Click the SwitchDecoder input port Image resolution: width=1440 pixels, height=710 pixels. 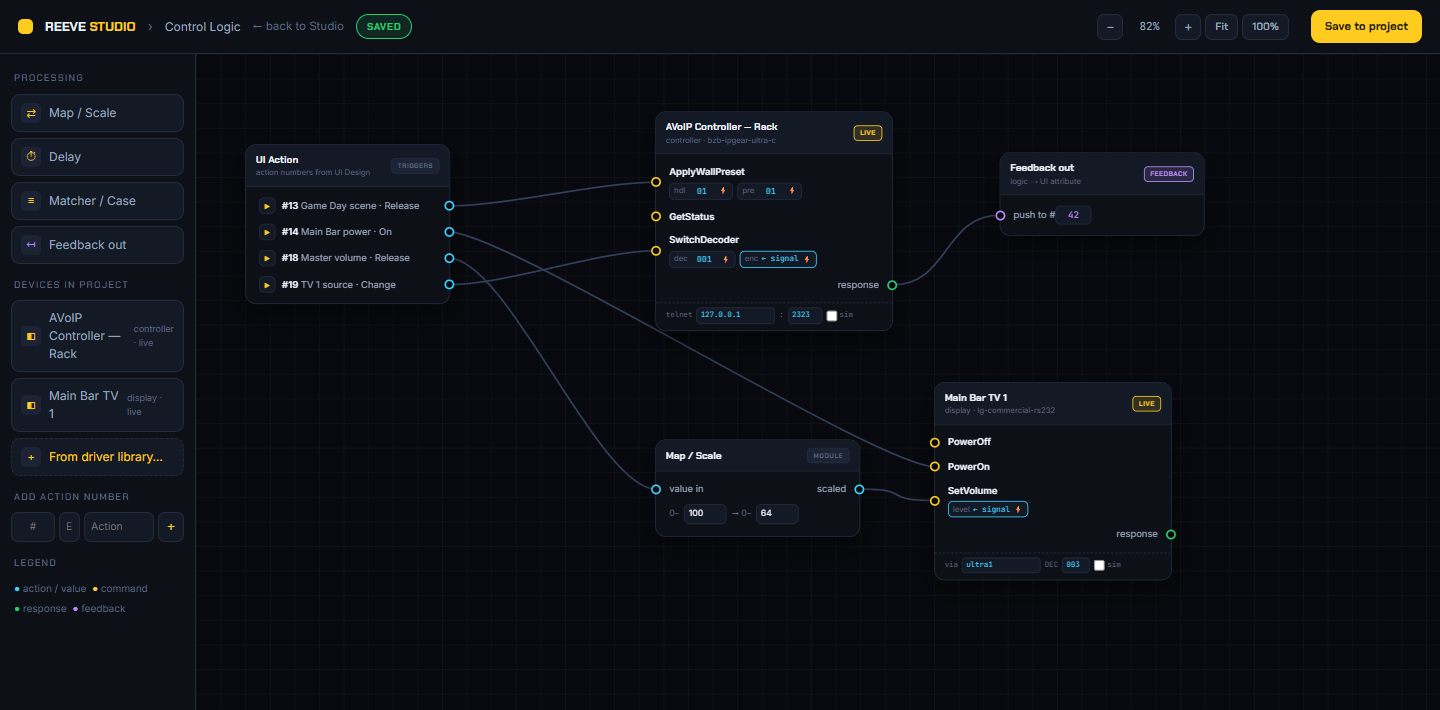(x=656, y=251)
